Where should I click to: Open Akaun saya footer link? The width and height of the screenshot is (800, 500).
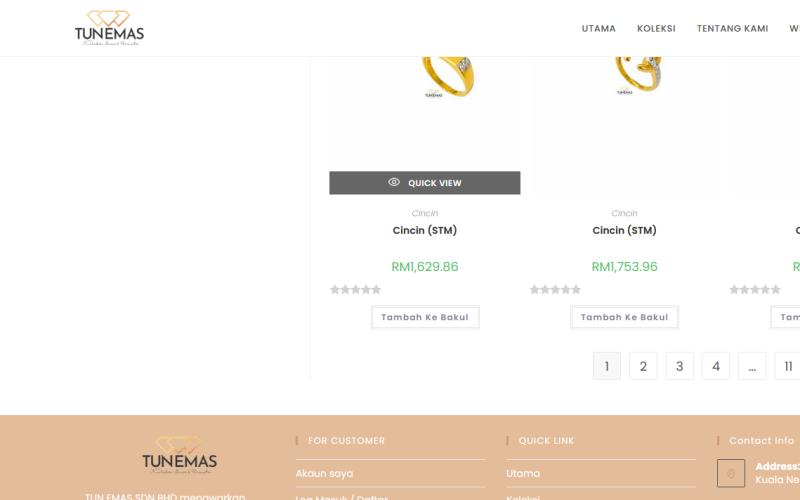pyautogui.click(x=324, y=473)
